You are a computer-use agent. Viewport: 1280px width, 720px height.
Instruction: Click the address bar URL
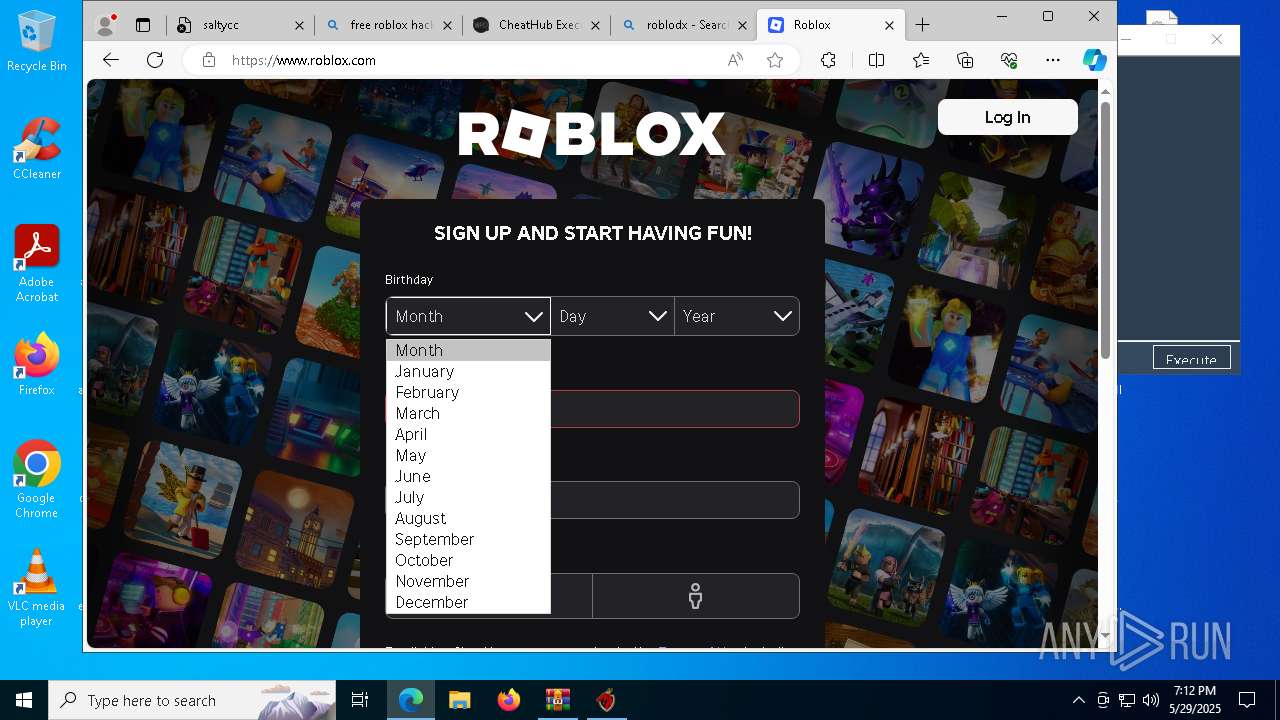(304, 60)
